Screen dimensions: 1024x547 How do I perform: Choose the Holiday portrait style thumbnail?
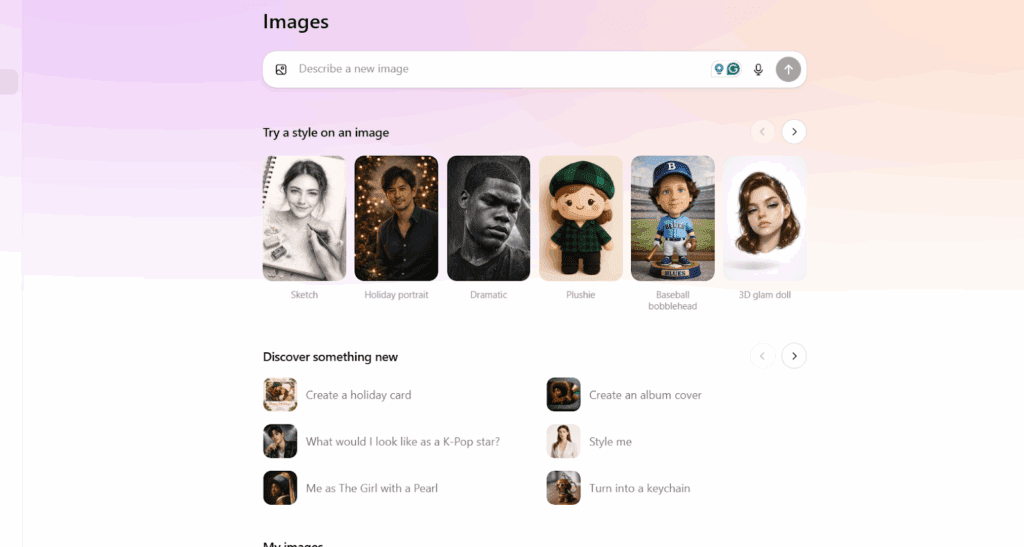396,218
